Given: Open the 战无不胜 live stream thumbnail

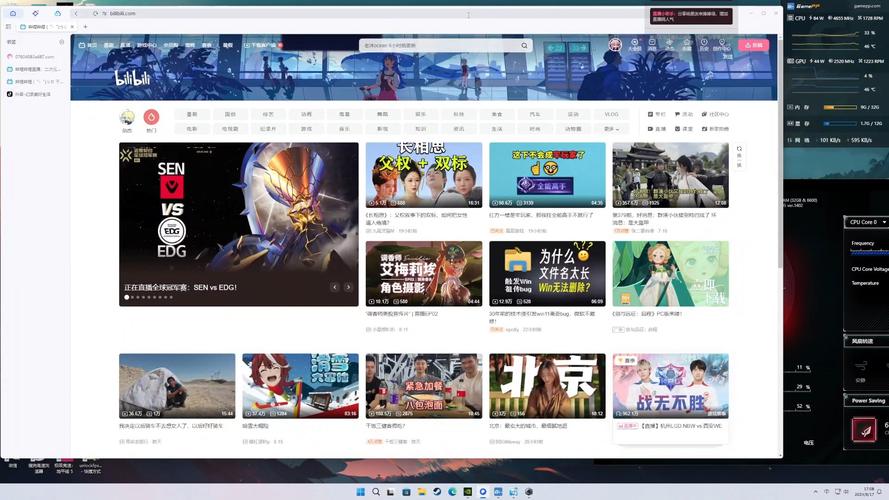Looking at the screenshot, I should tap(671, 386).
